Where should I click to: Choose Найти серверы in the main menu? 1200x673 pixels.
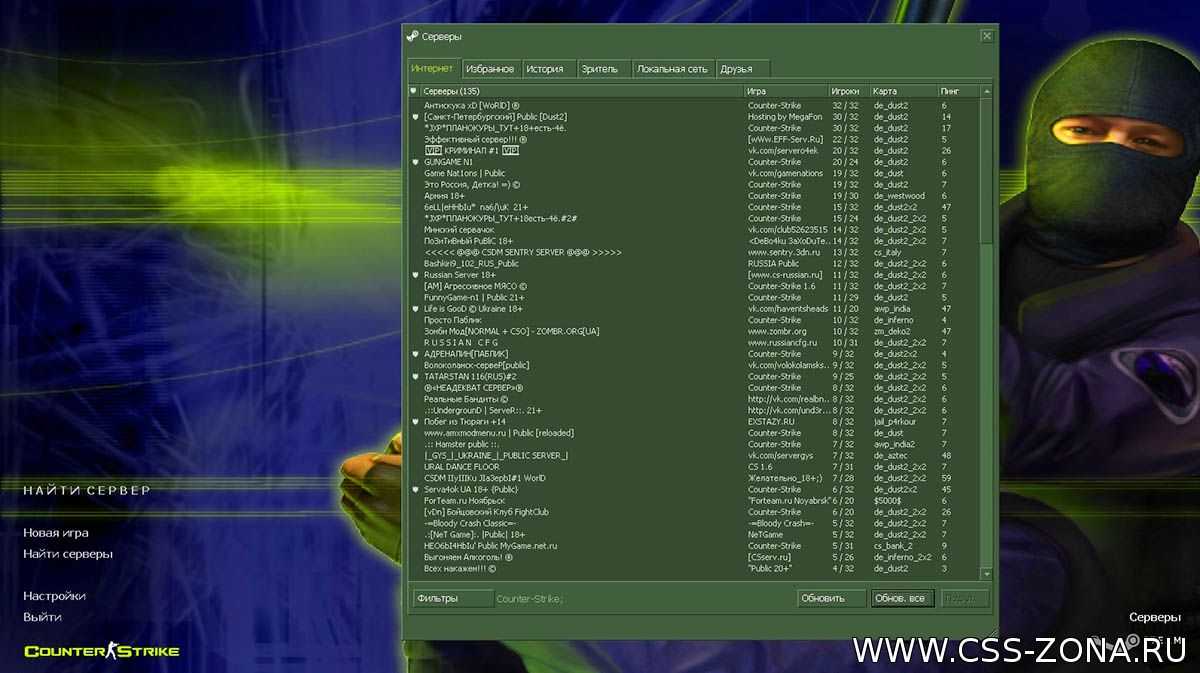click(68, 554)
